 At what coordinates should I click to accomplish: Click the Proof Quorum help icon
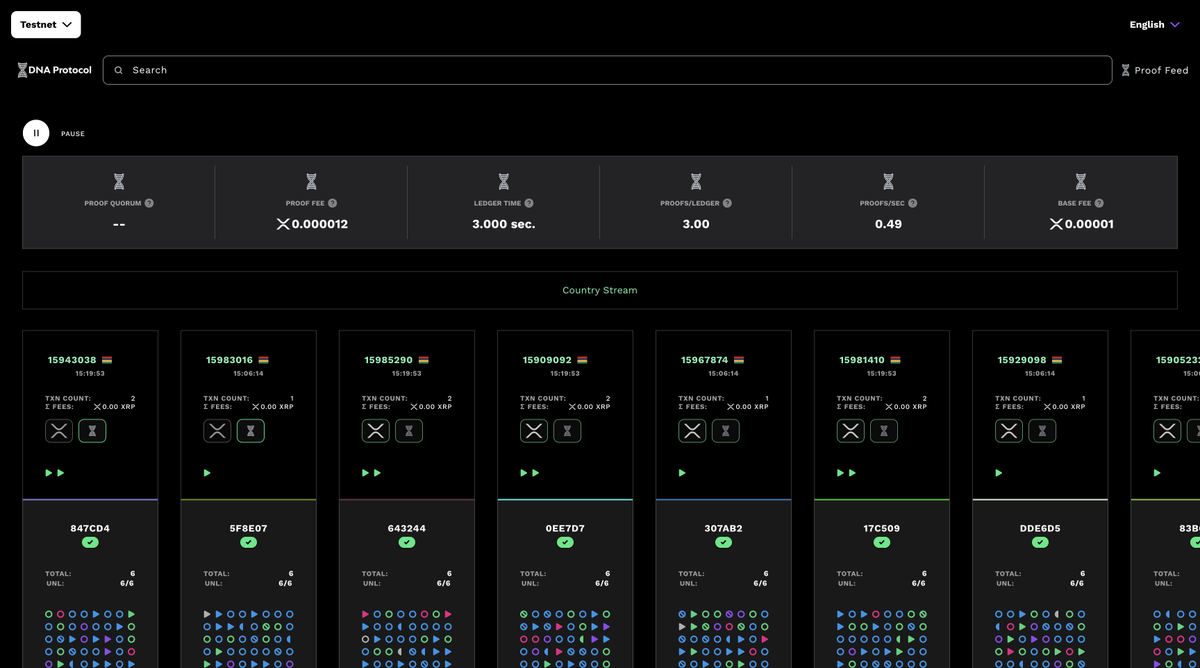click(149, 203)
